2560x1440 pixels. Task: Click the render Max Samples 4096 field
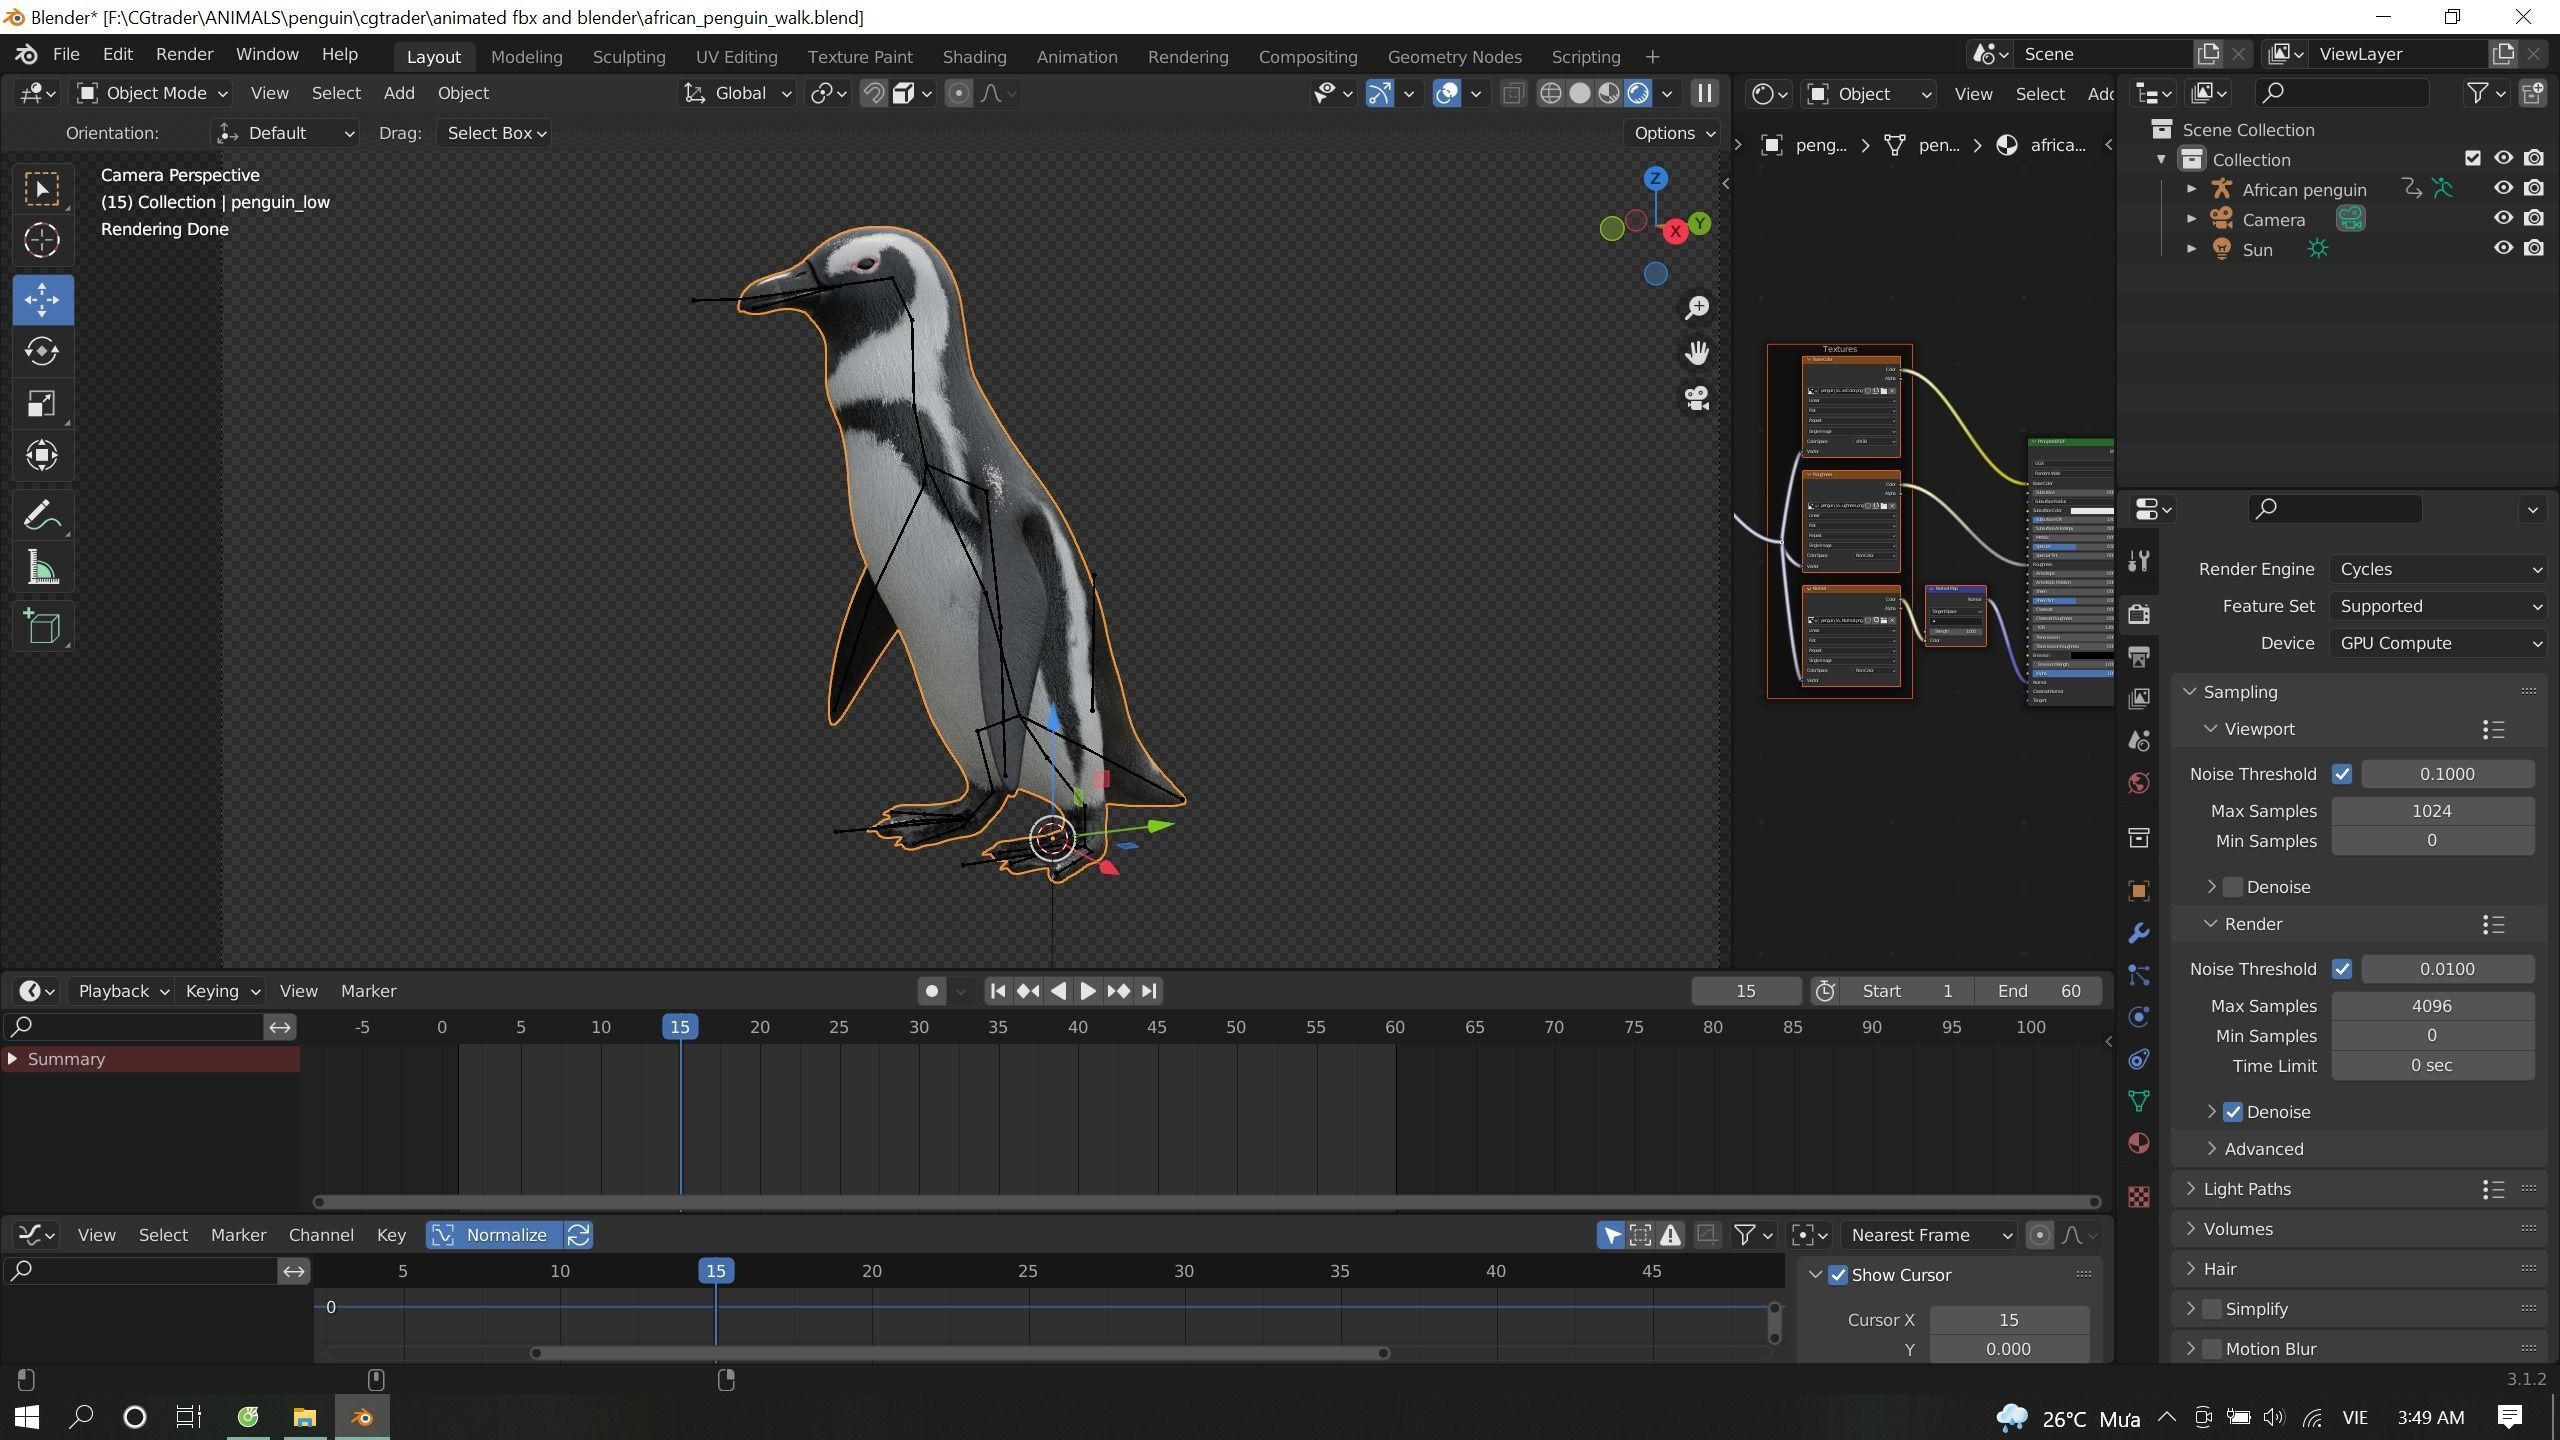(2432, 1006)
